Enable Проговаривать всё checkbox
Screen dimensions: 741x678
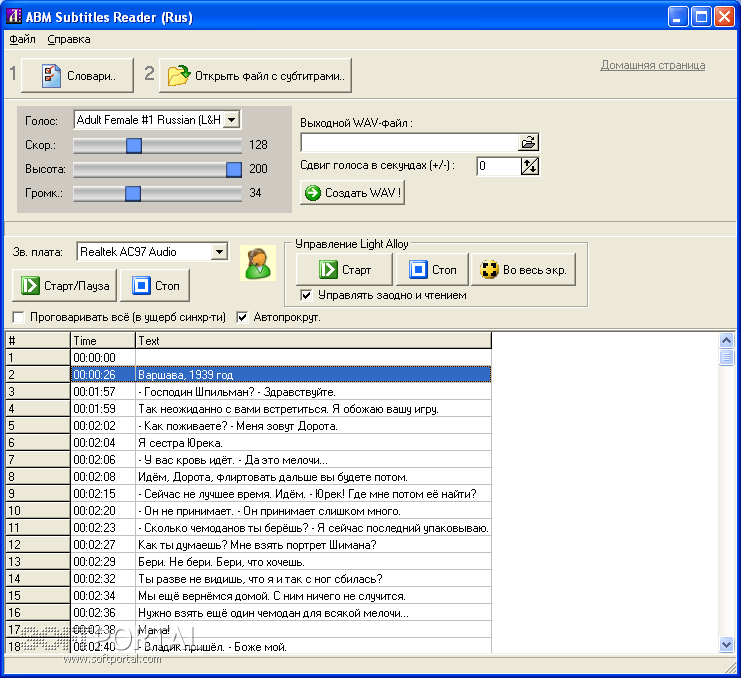tap(18, 317)
